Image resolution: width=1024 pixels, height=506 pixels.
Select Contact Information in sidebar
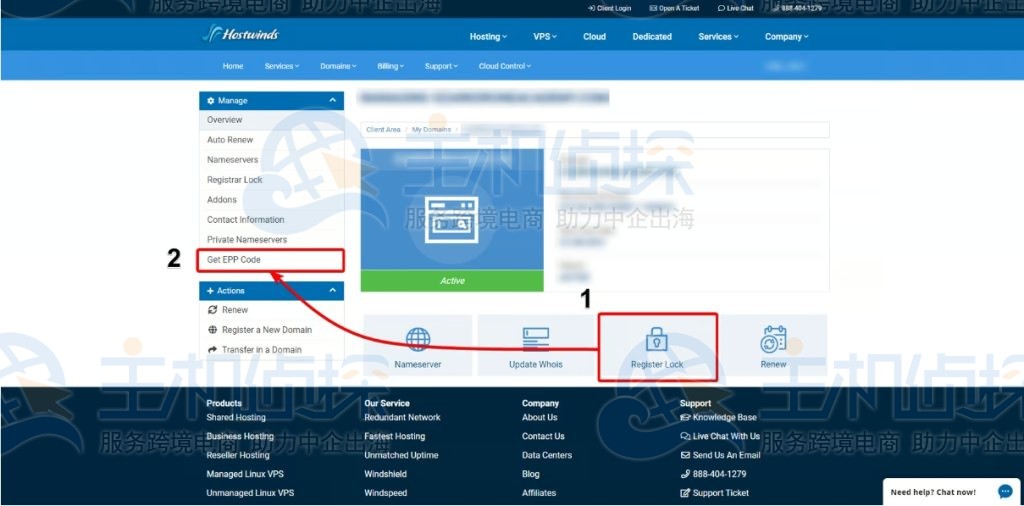click(x=271, y=220)
